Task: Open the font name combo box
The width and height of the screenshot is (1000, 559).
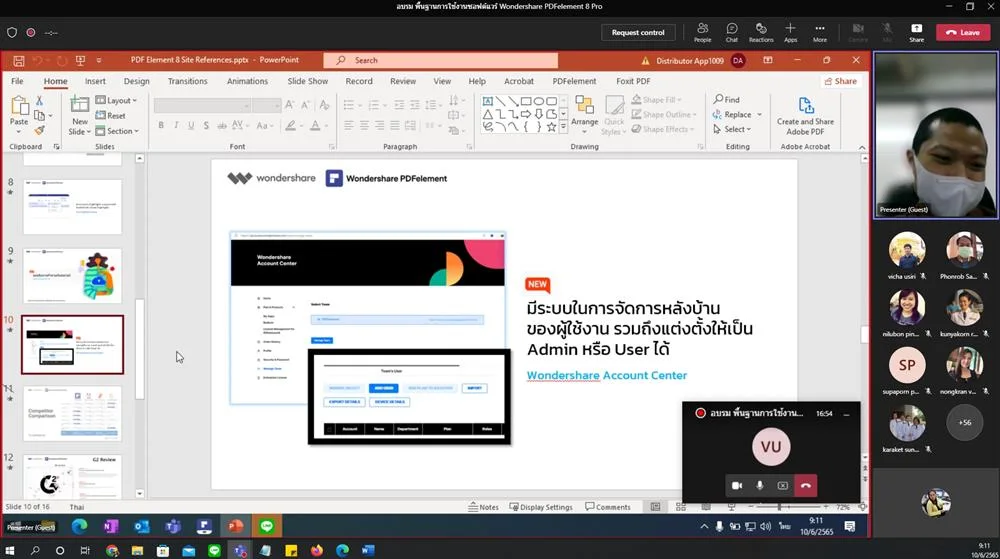Action: (x=202, y=105)
